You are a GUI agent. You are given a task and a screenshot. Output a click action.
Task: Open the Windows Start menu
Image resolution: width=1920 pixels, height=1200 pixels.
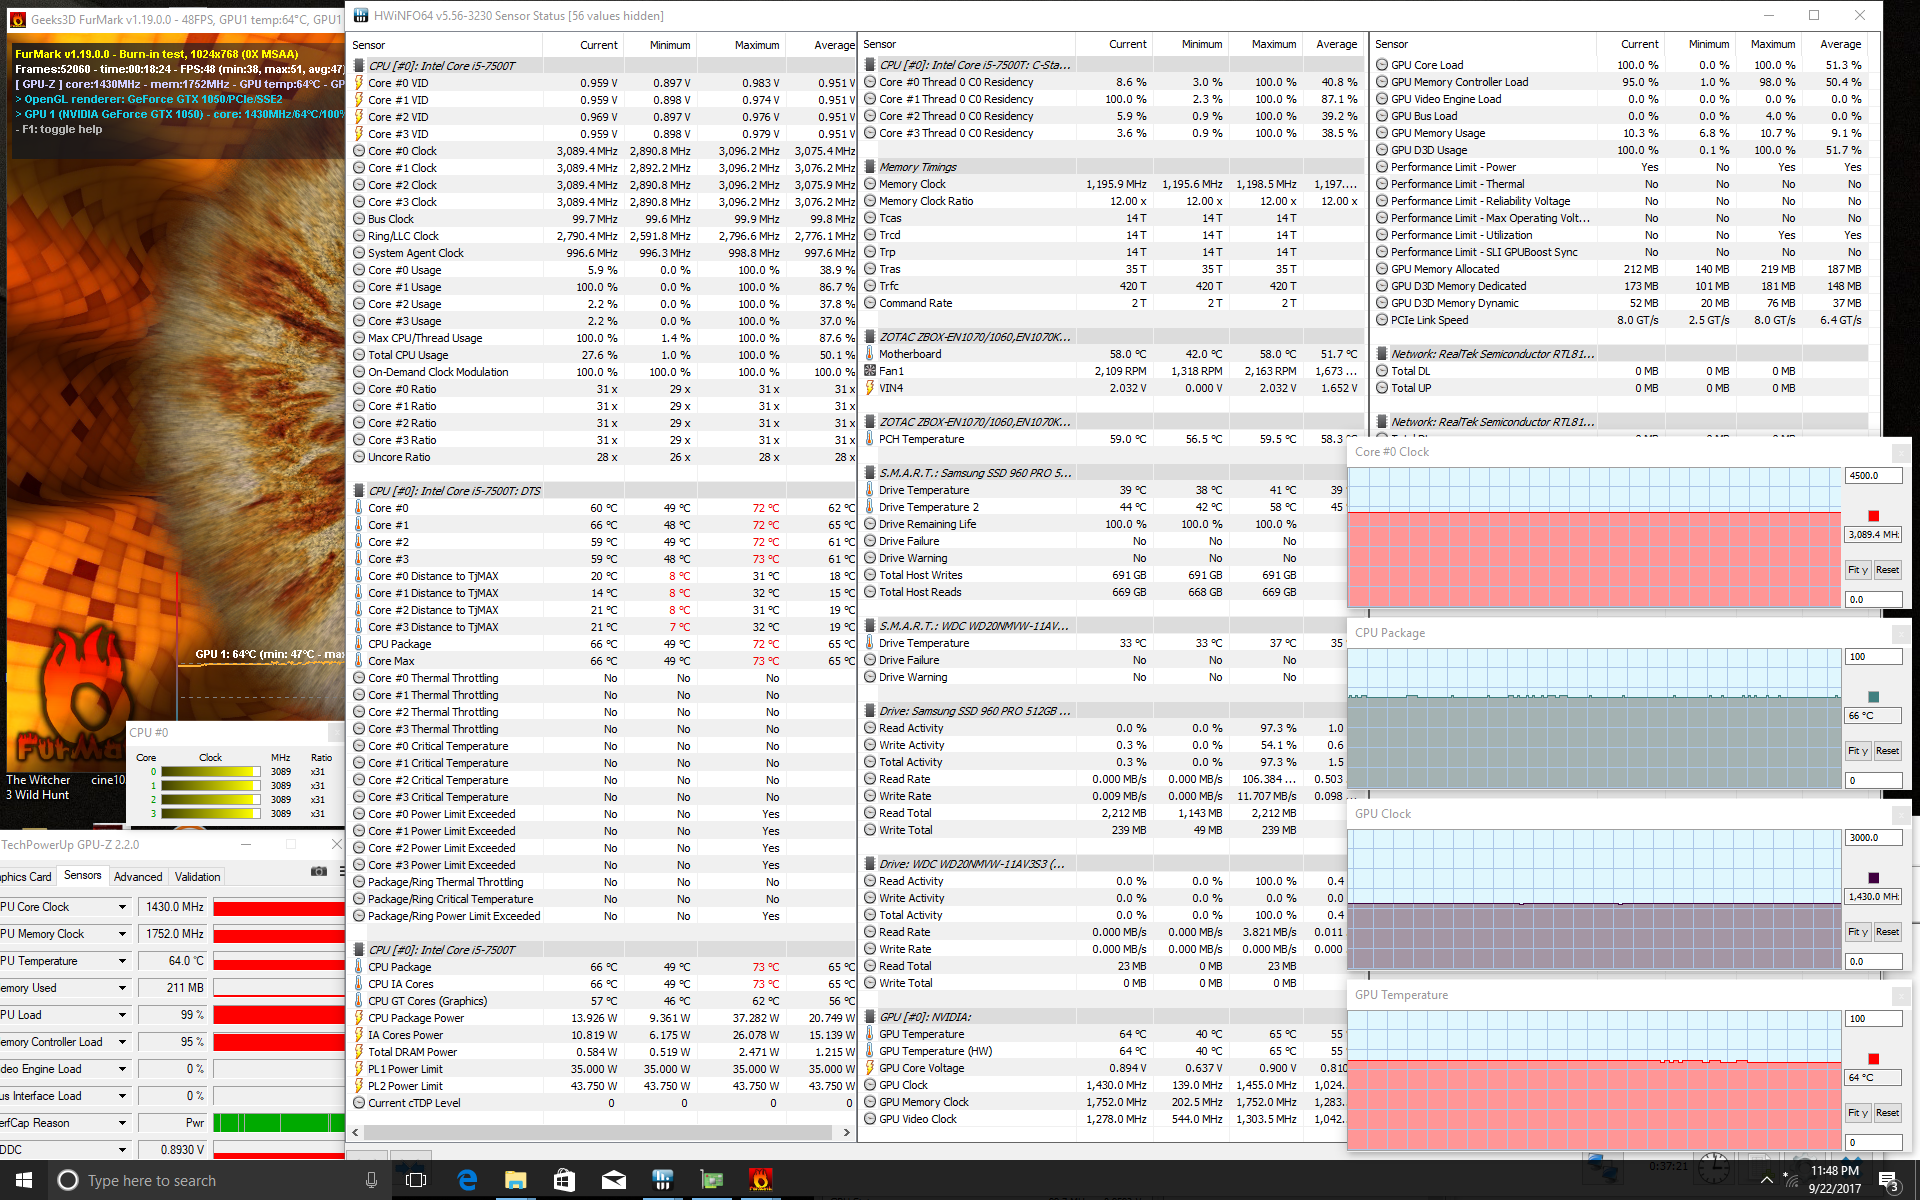[24, 1180]
